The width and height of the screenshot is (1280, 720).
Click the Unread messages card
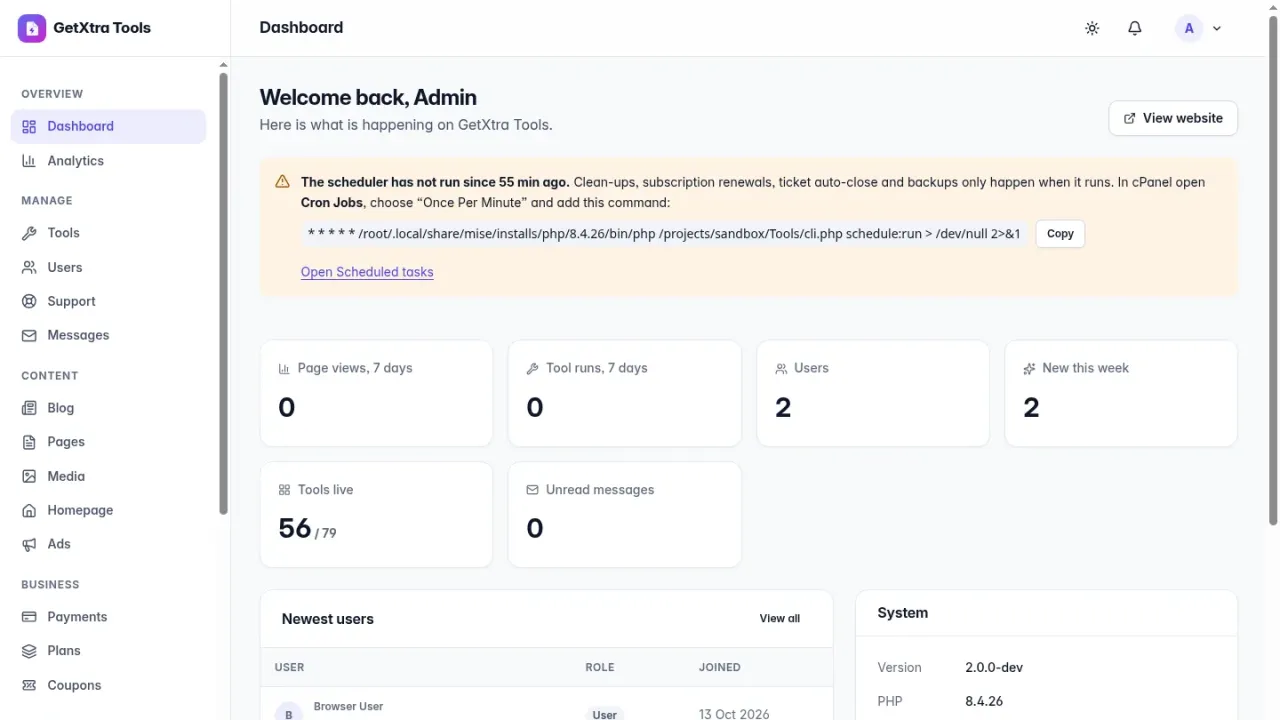pos(625,515)
